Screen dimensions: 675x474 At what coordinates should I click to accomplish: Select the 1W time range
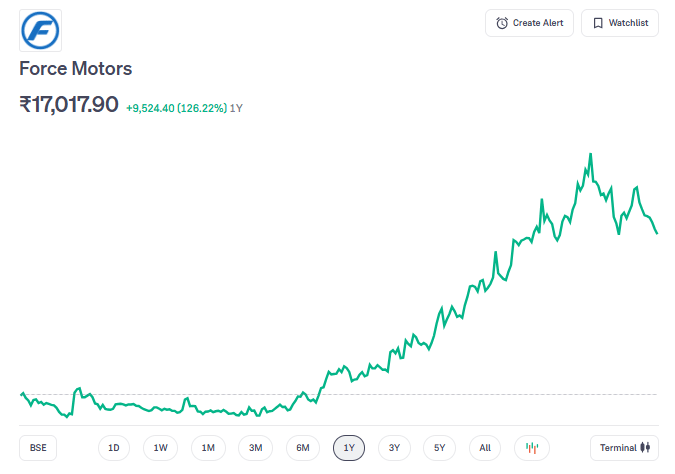click(x=160, y=448)
